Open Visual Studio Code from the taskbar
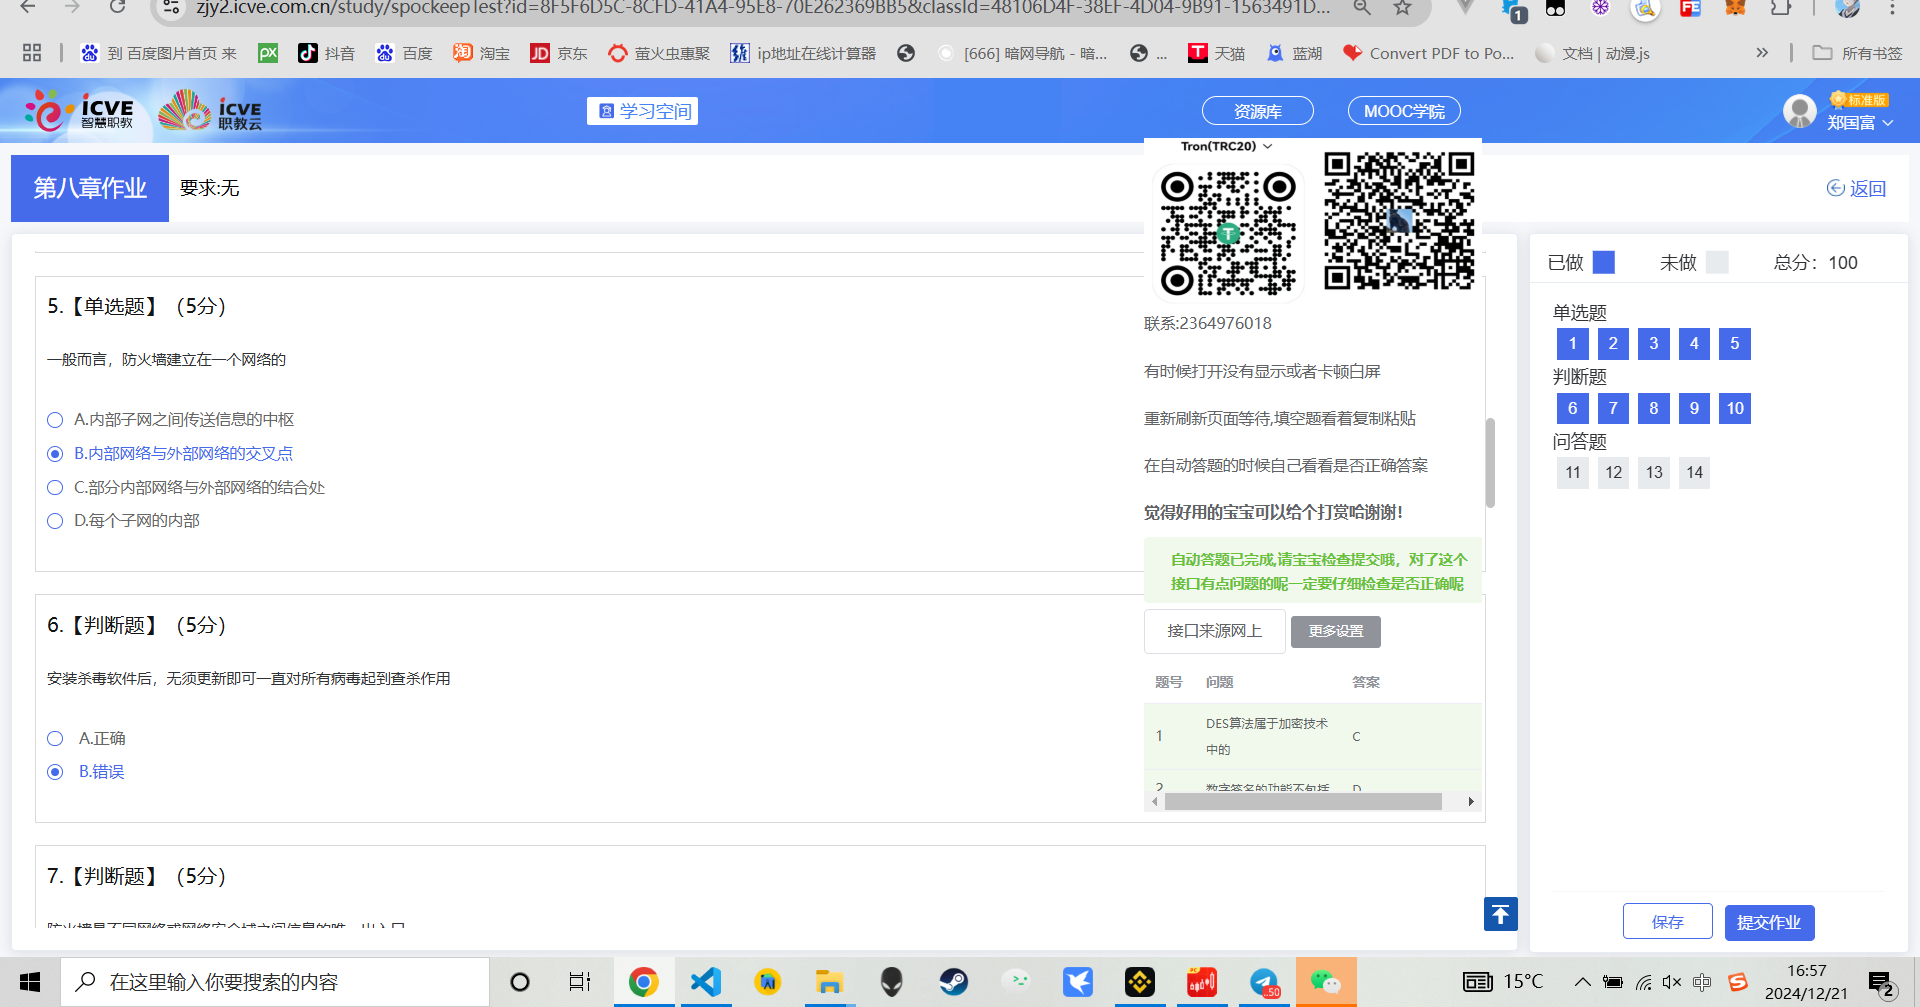This screenshot has height=1007, width=1920. pos(705,982)
